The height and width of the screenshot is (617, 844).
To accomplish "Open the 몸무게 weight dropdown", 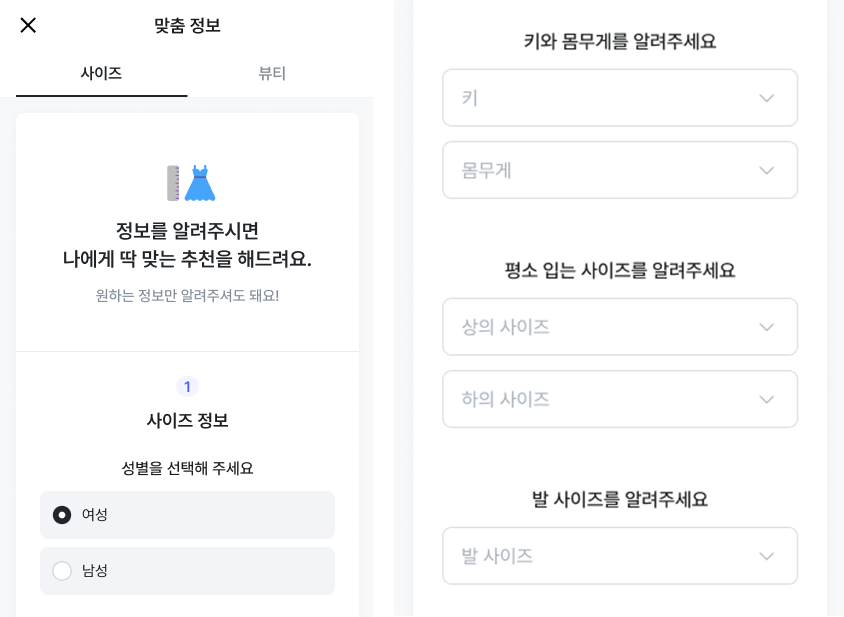I will [620, 170].
